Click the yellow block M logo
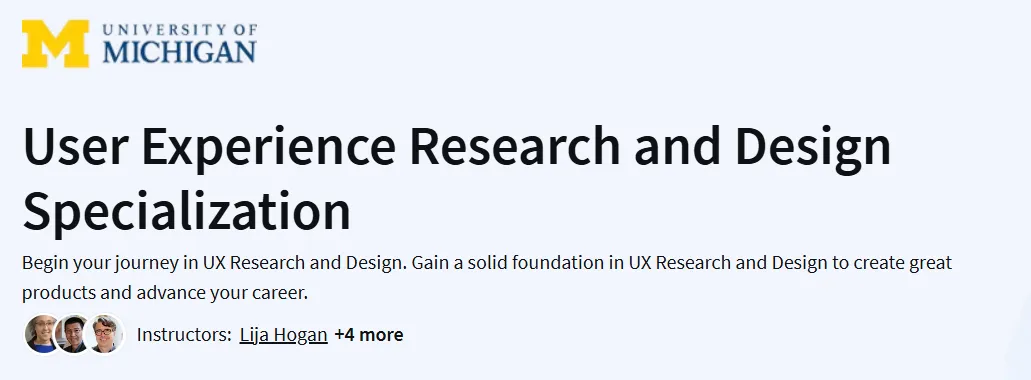This screenshot has height=380, width=1031. (x=55, y=43)
